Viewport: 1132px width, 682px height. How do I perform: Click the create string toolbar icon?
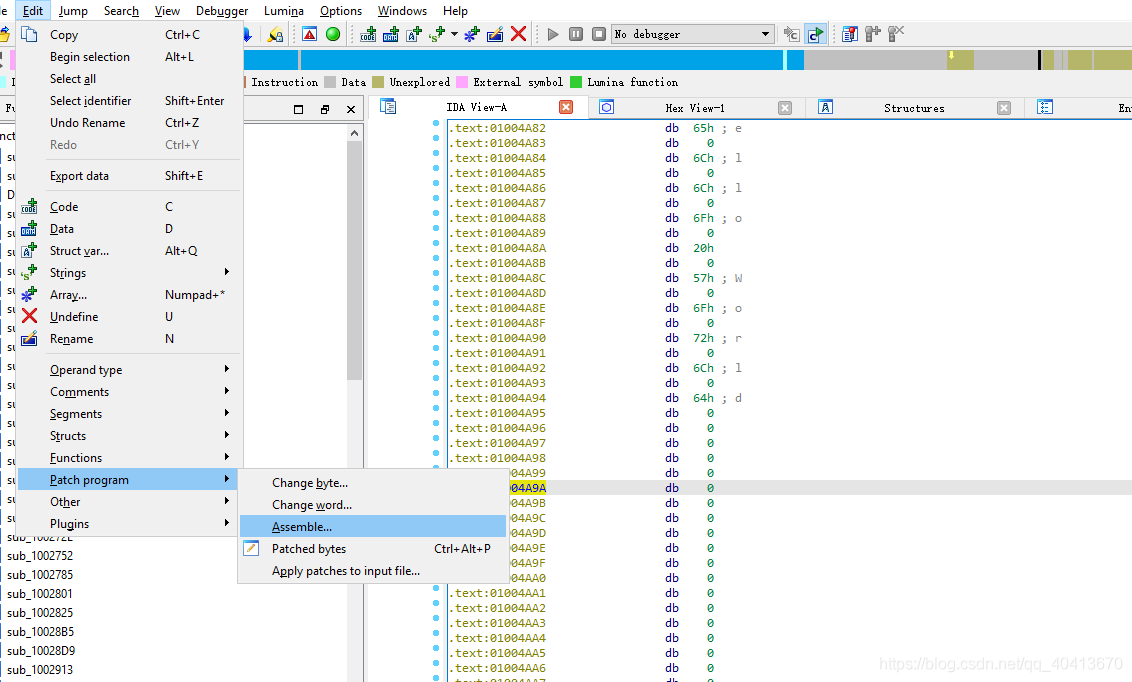437,34
